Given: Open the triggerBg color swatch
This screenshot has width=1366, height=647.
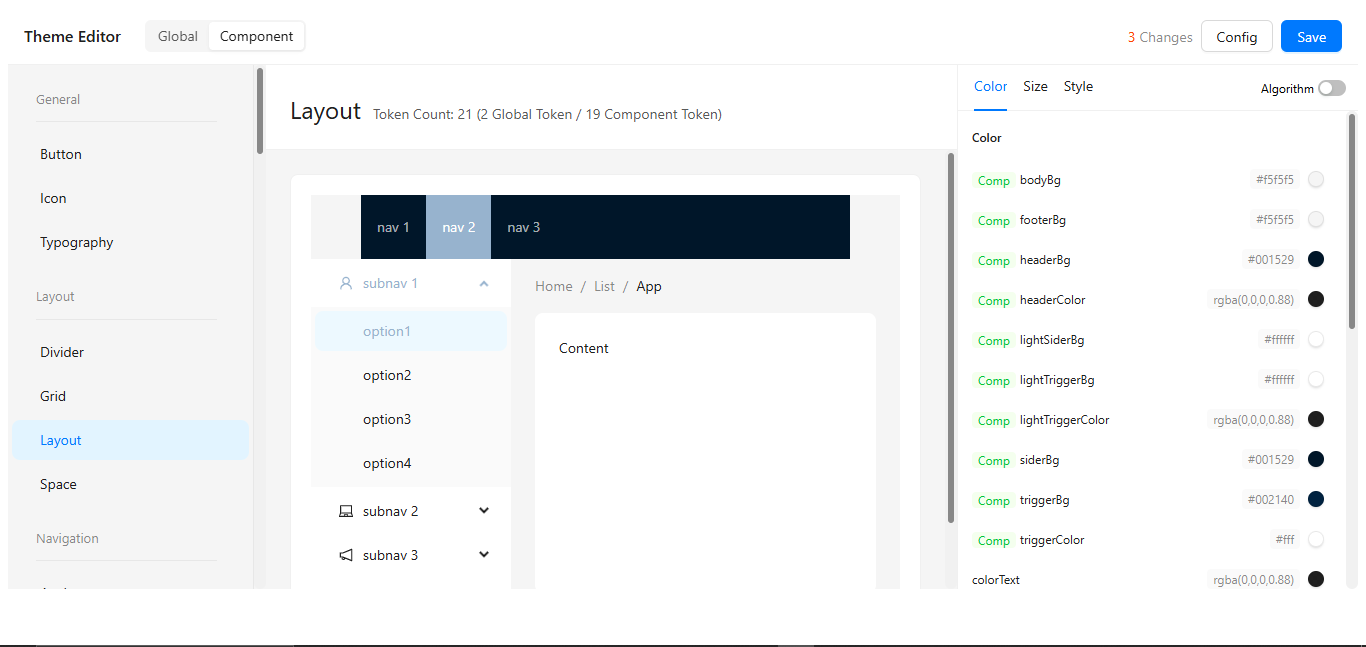Looking at the screenshot, I should point(1316,499).
